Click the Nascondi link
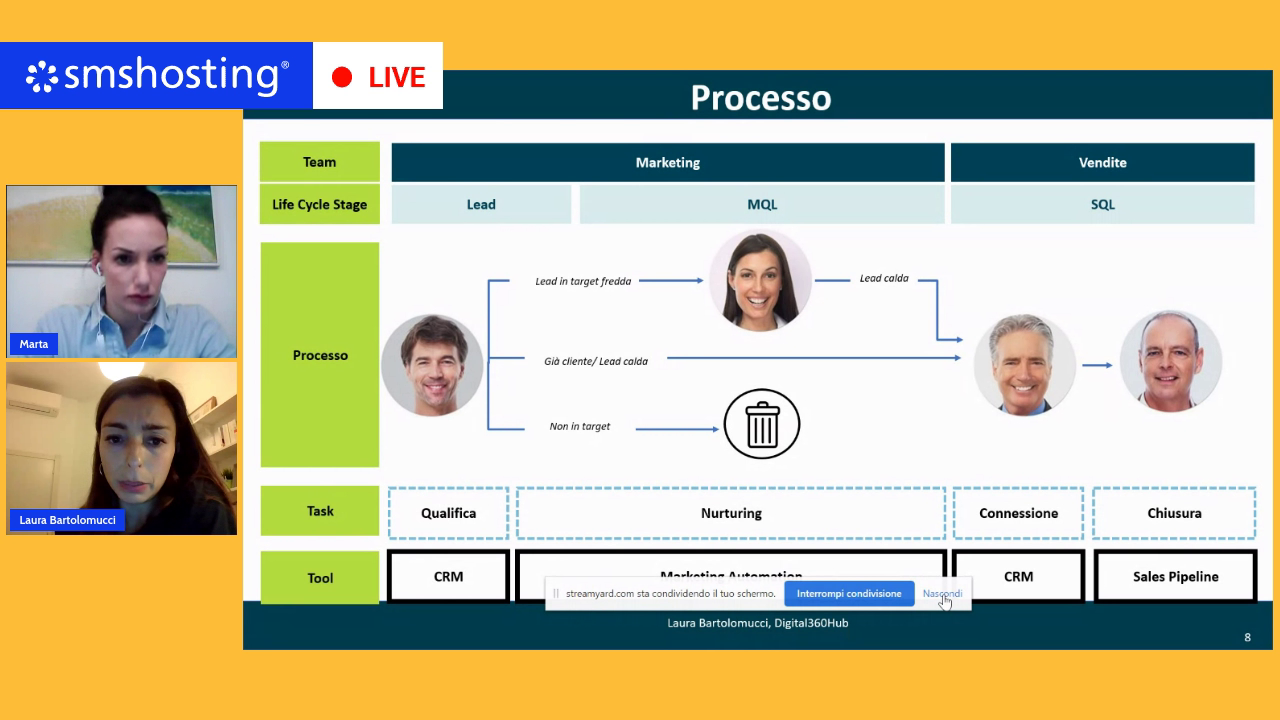The image size is (1280, 720). tap(941, 594)
